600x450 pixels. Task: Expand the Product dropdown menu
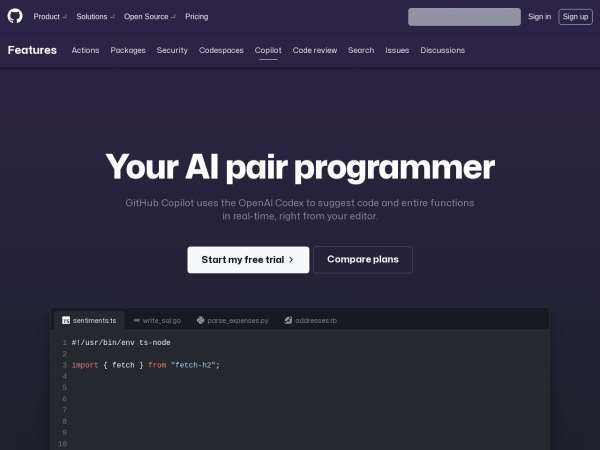[50, 16]
